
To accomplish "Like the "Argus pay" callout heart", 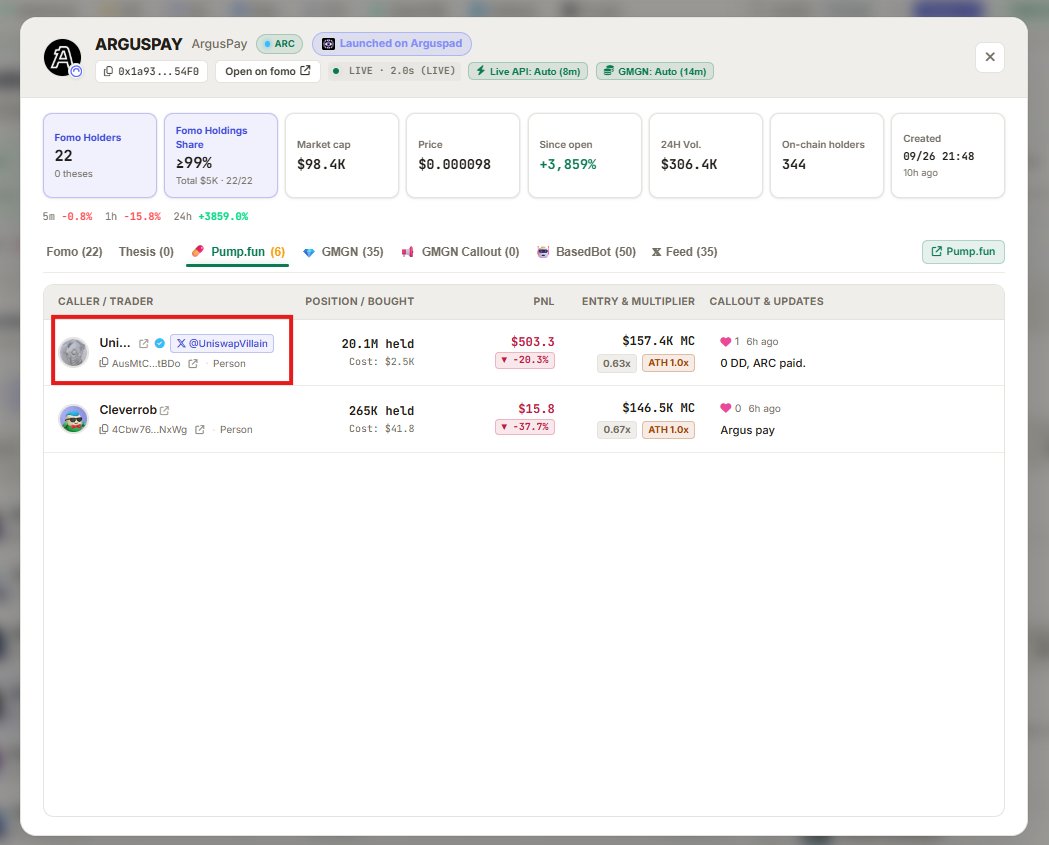I will (725, 408).
